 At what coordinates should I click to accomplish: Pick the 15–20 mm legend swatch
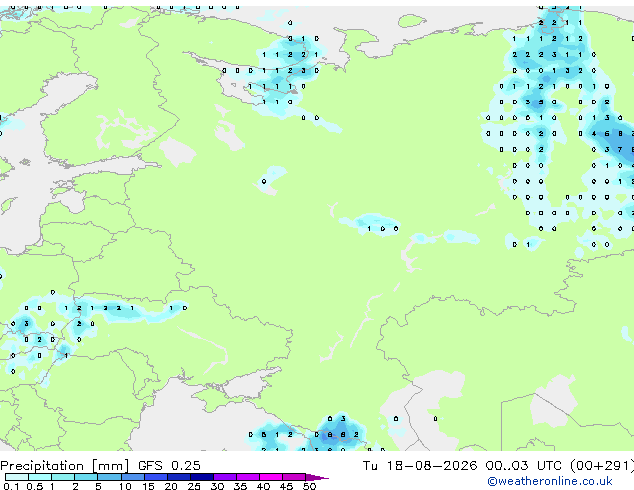[156, 477]
